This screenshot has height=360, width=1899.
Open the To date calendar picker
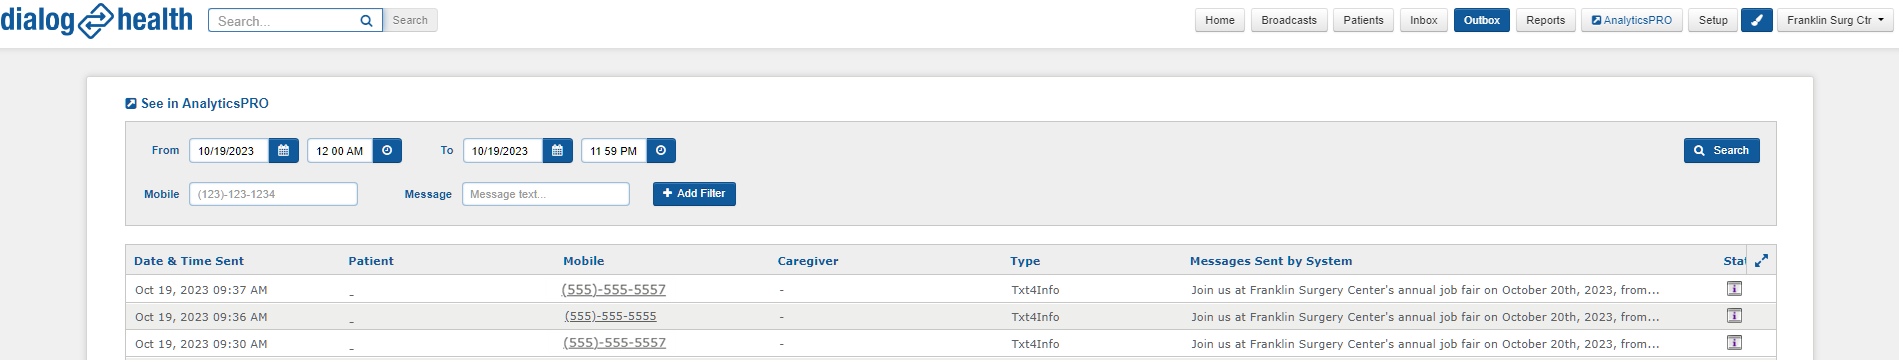click(558, 151)
